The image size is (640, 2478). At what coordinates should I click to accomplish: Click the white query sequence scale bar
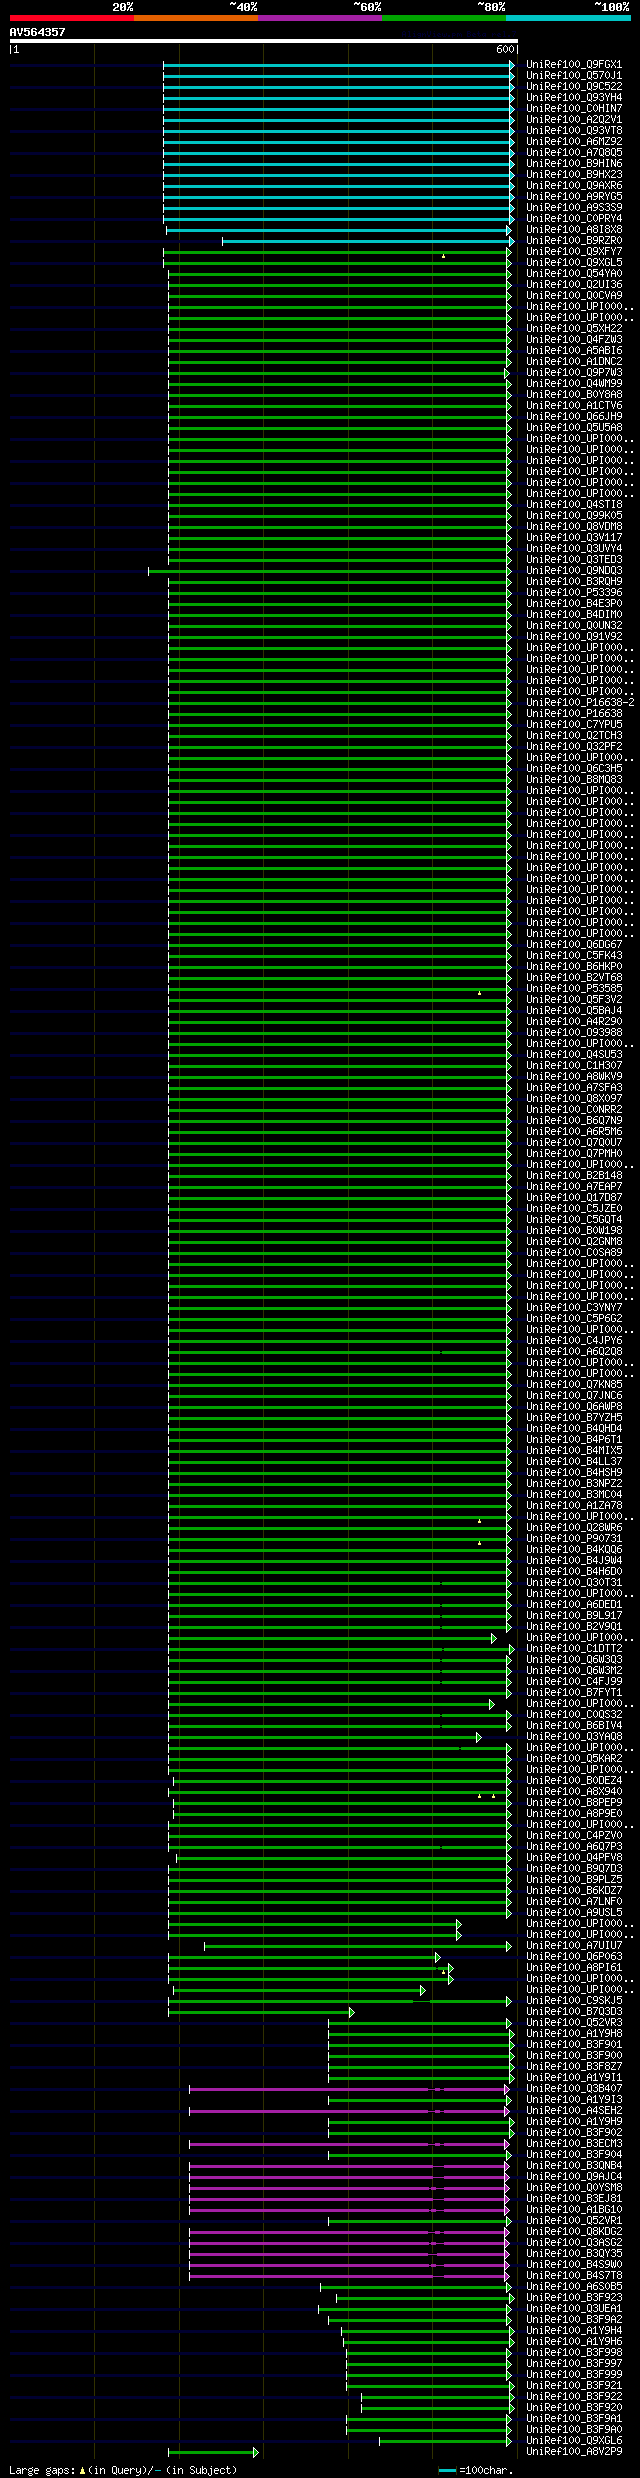coord(263,41)
